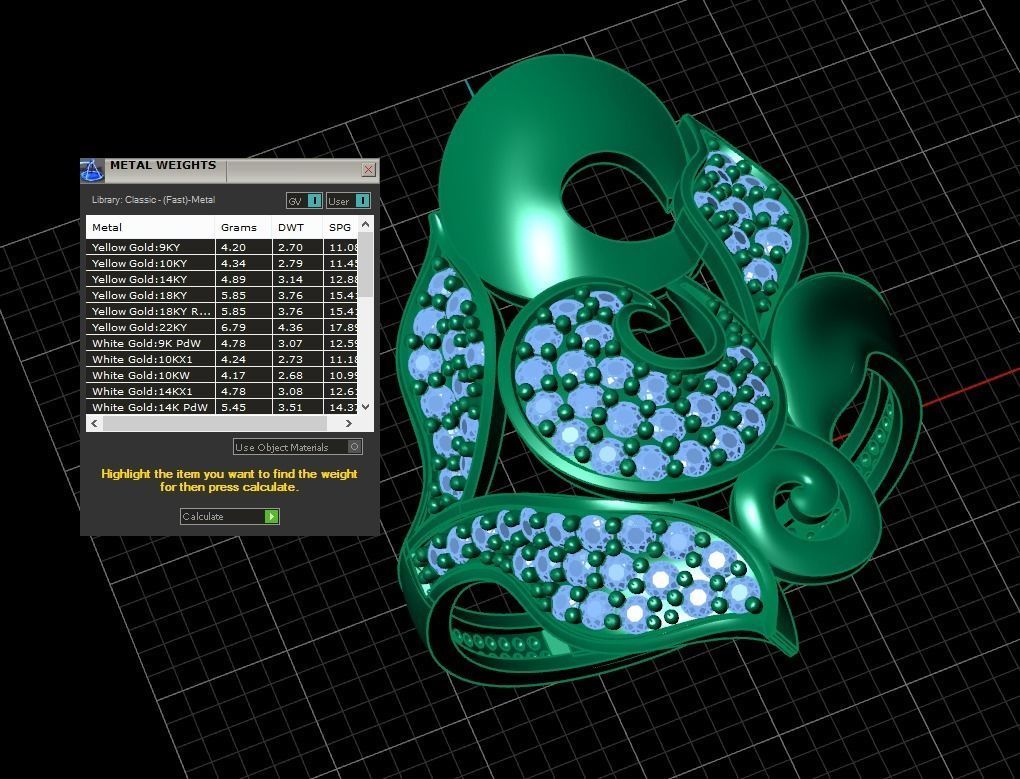Toggle the GV library switch

click(x=304, y=201)
